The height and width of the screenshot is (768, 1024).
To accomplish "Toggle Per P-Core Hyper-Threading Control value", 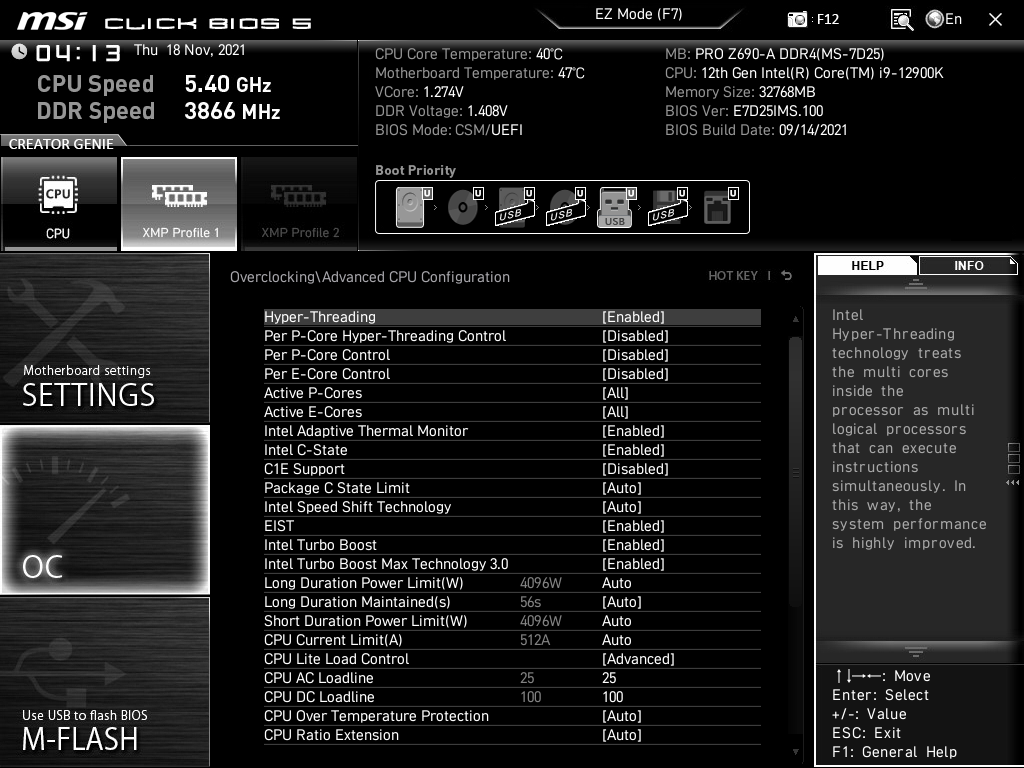I will 635,336.
